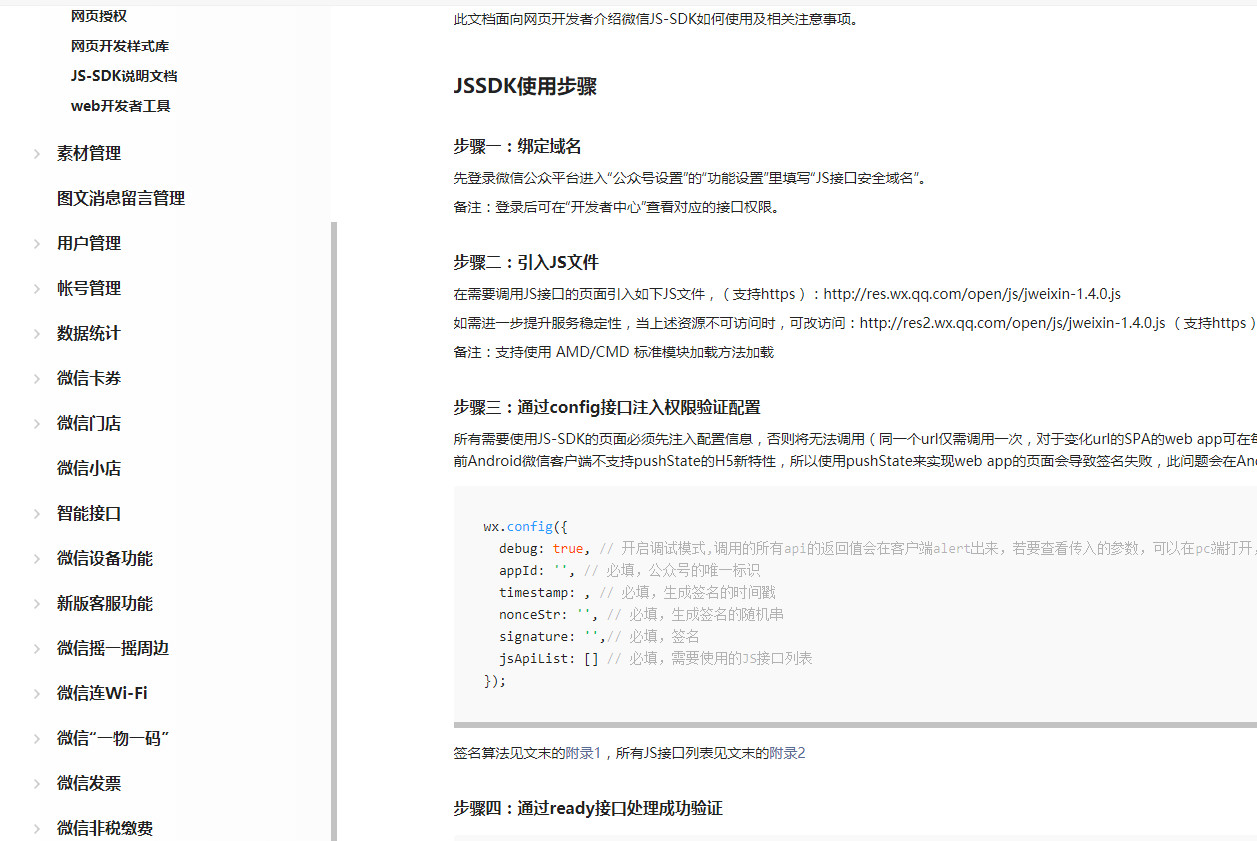This screenshot has width=1257, height=841.
Task: Click the sidebar vertical scrollbar
Action: pyautogui.click(x=334, y=531)
